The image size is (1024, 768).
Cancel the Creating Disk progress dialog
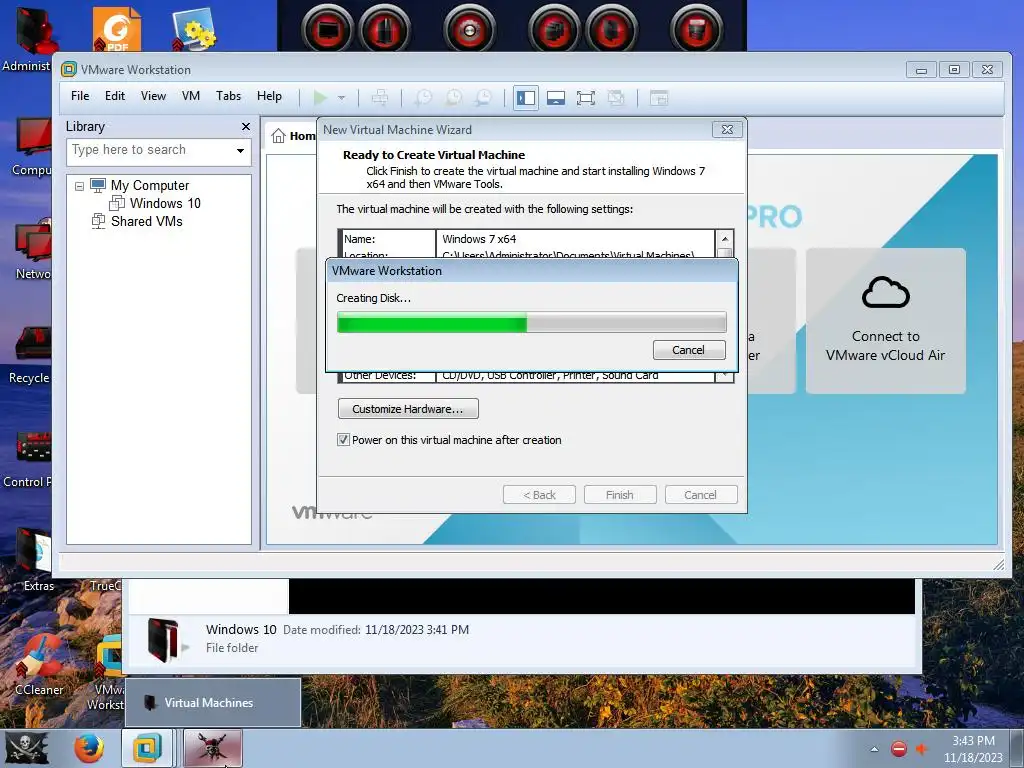[x=689, y=350]
